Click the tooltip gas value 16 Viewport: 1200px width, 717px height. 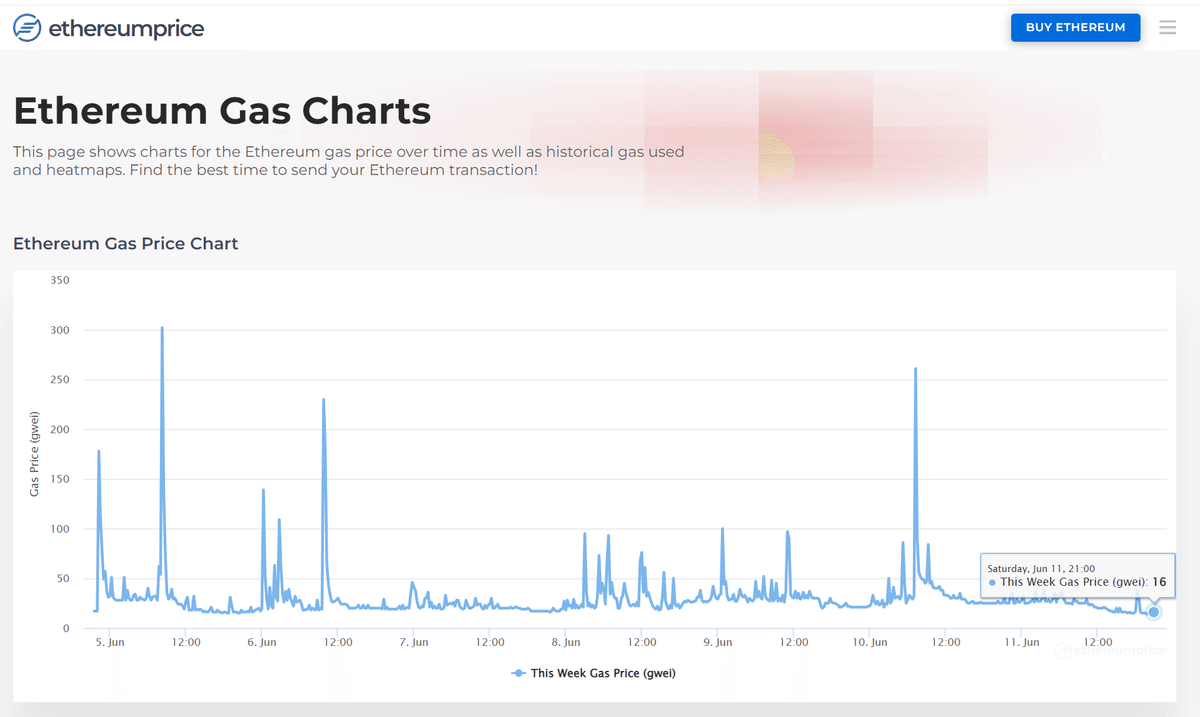(1159, 582)
